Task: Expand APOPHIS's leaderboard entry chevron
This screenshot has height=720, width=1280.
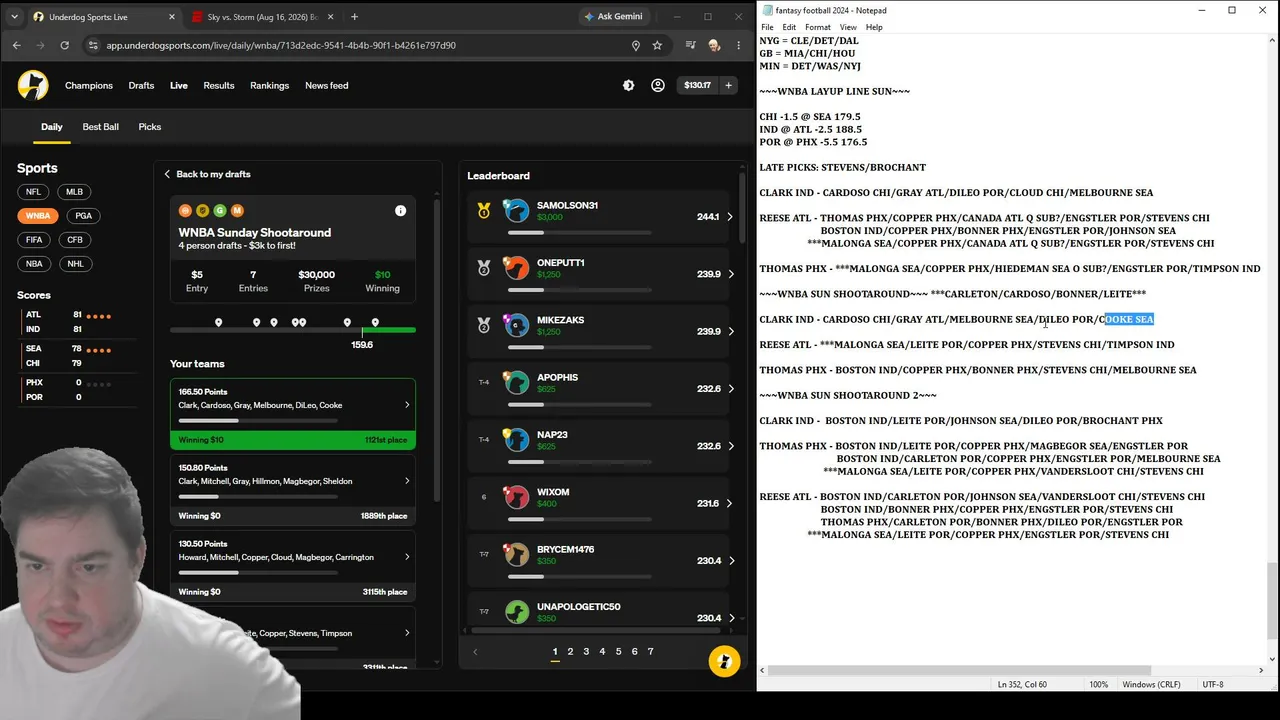Action: [x=730, y=389]
